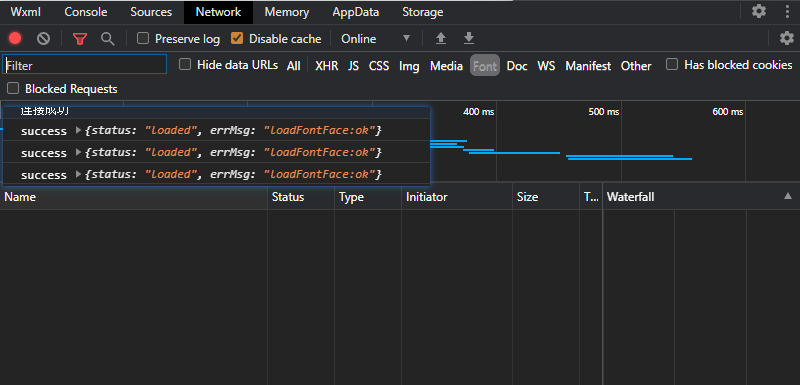Viewport: 800px width, 385px height.
Task: Expand the first success object
Action: (79, 131)
